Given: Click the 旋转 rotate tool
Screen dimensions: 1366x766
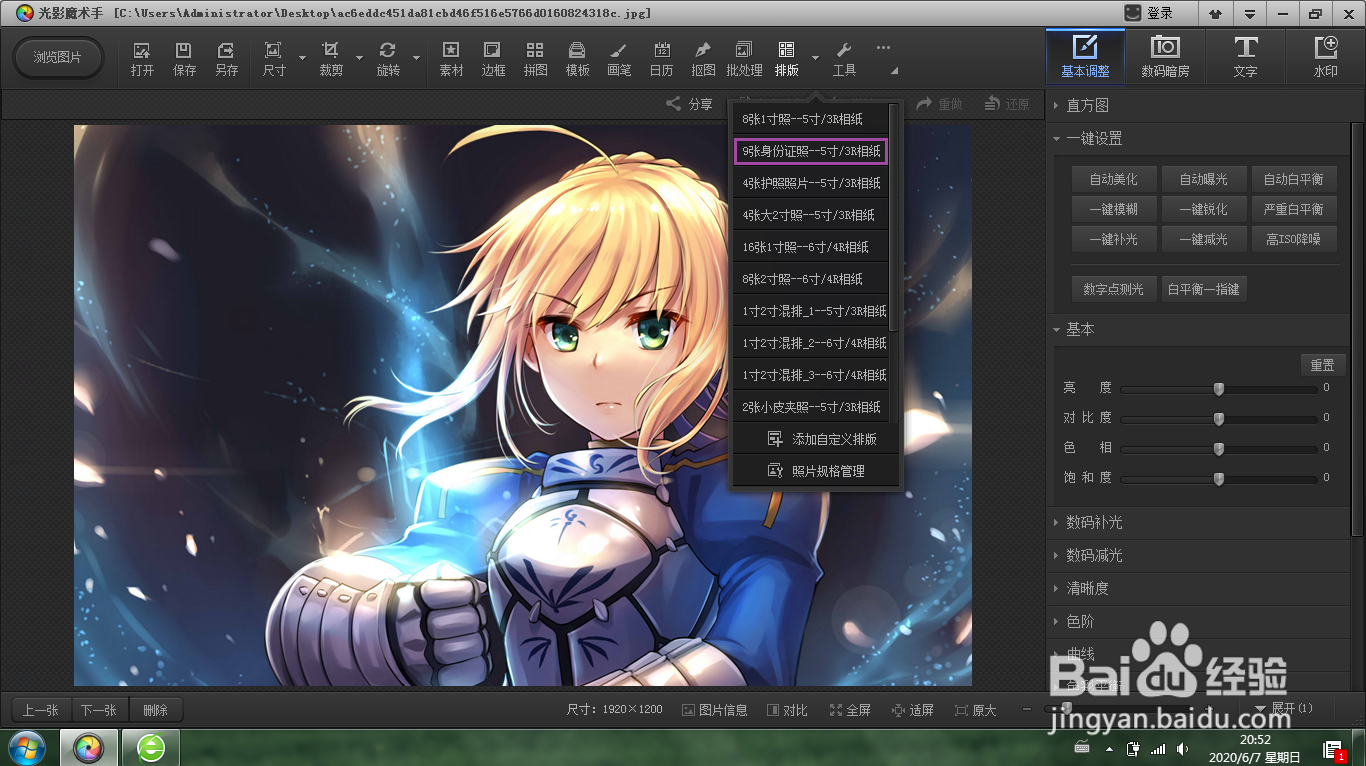Looking at the screenshot, I should (x=388, y=59).
